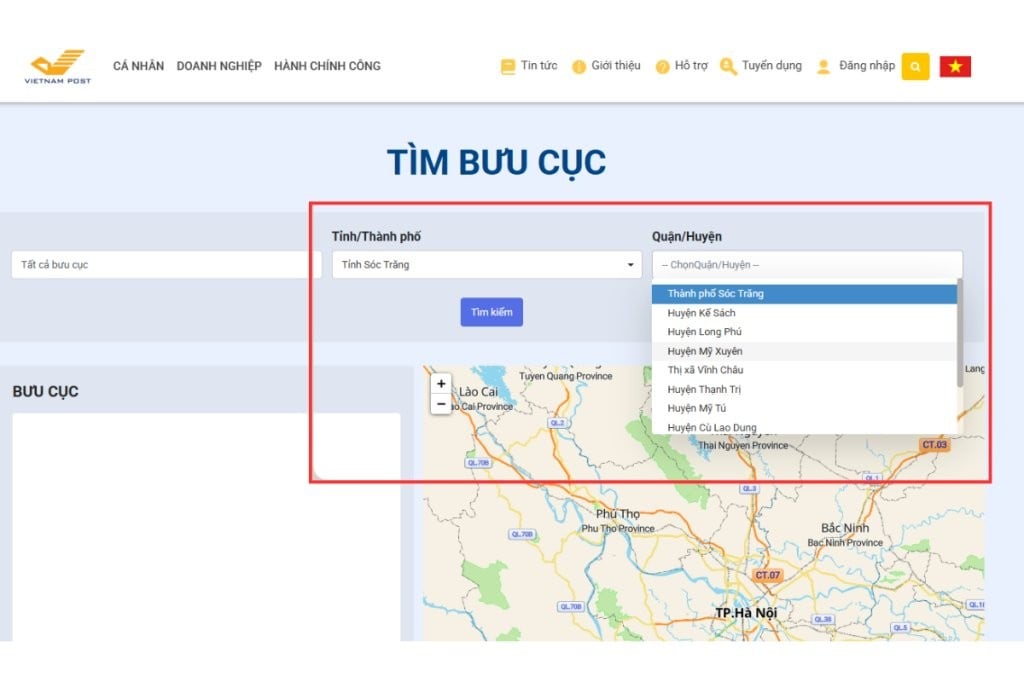
Task: Select Huyện Mỹ Xuyên from list
Action: tap(705, 351)
